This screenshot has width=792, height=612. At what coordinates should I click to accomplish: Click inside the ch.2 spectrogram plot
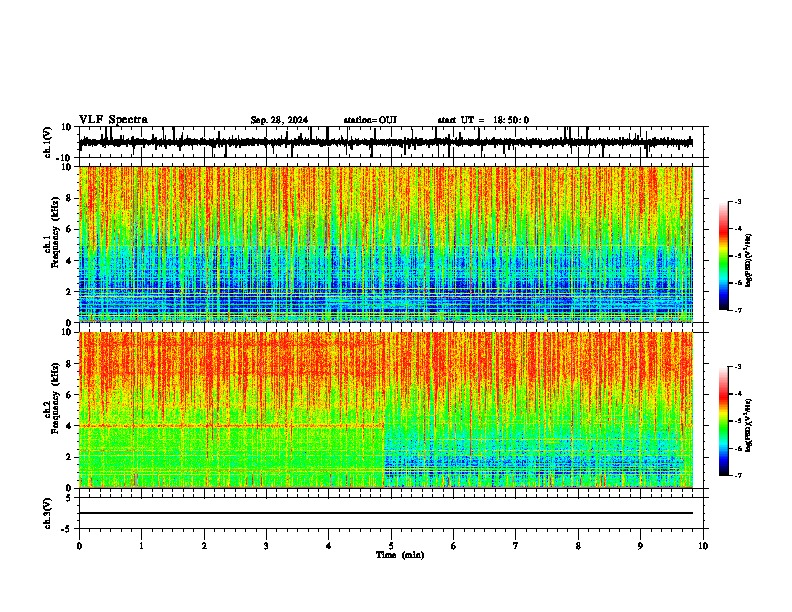point(386,410)
